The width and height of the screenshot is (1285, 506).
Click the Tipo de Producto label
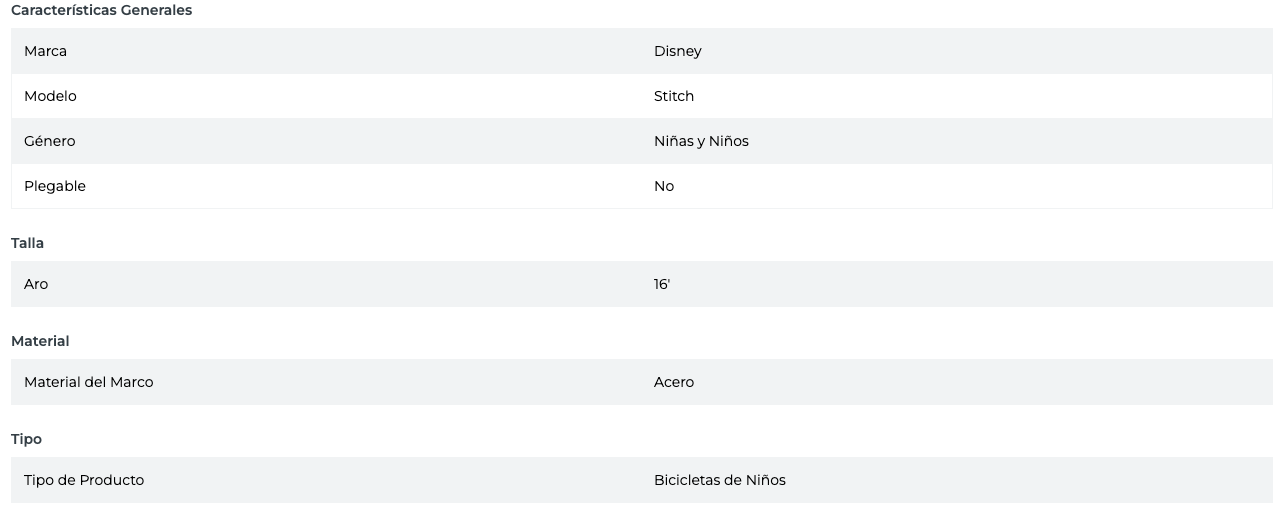click(84, 480)
